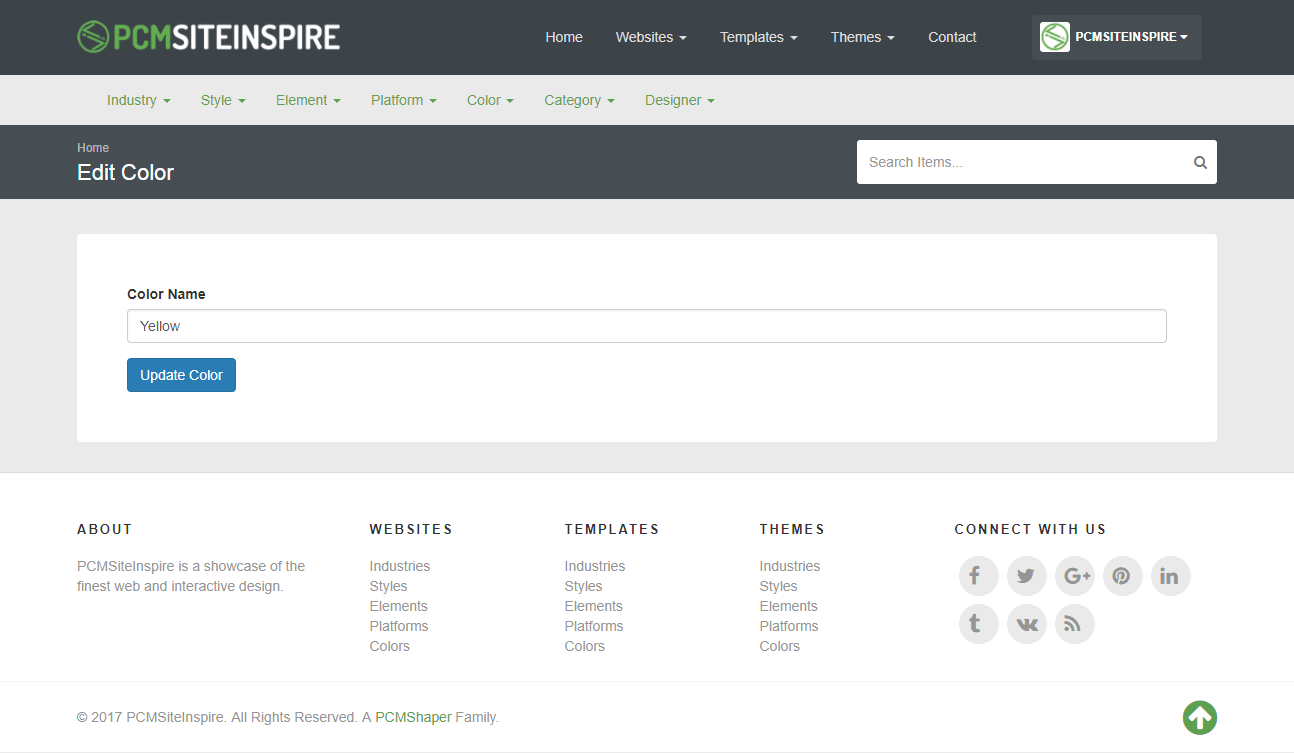Click the ABOUT footer heading
Image resolution: width=1294 pixels, height=753 pixels.
click(104, 529)
